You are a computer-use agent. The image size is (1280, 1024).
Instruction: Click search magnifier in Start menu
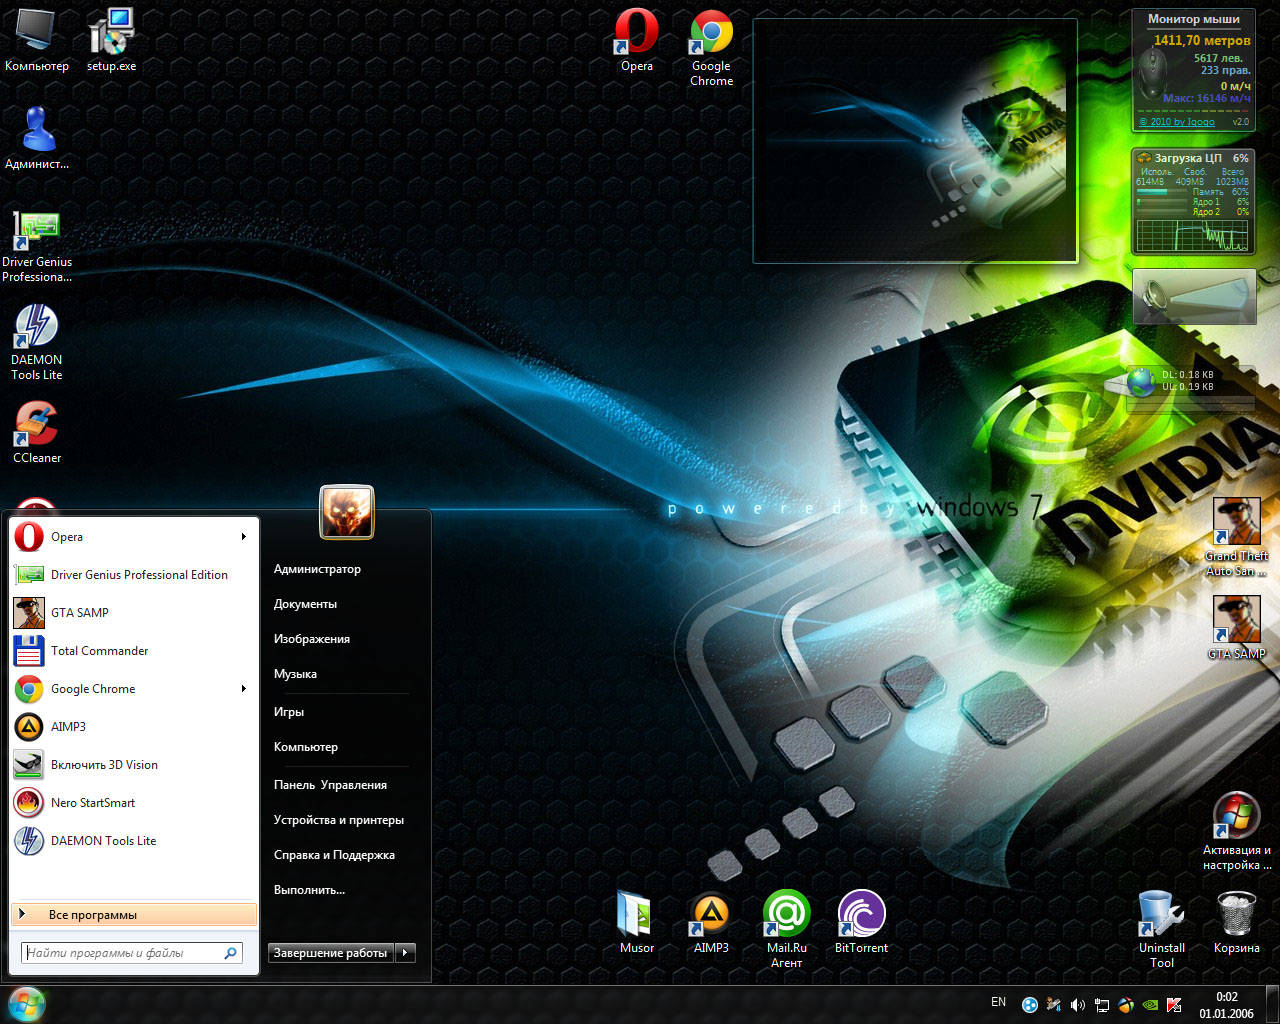(x=230, y=953)
